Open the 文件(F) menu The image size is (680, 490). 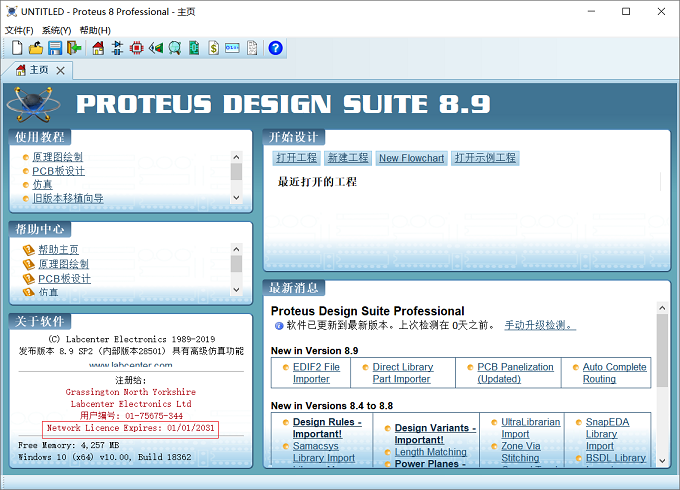point(19,30)
